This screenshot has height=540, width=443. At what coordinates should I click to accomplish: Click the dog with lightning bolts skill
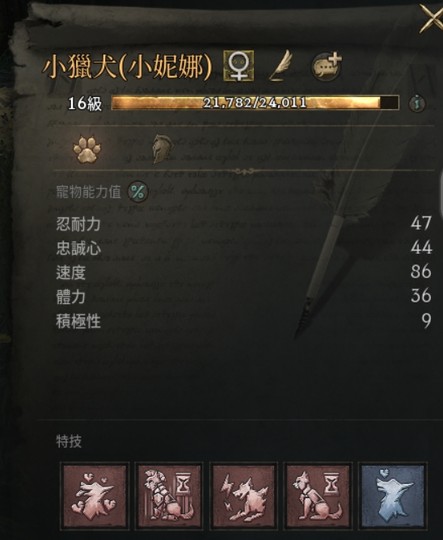[244, 496]
